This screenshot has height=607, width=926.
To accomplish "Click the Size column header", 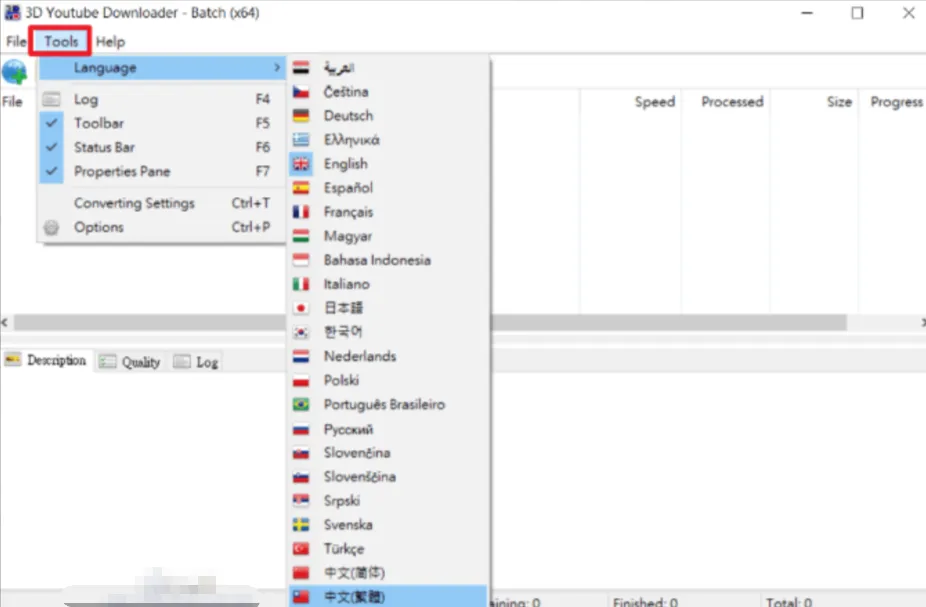I will pyautogui.click(x=814, y=102).
